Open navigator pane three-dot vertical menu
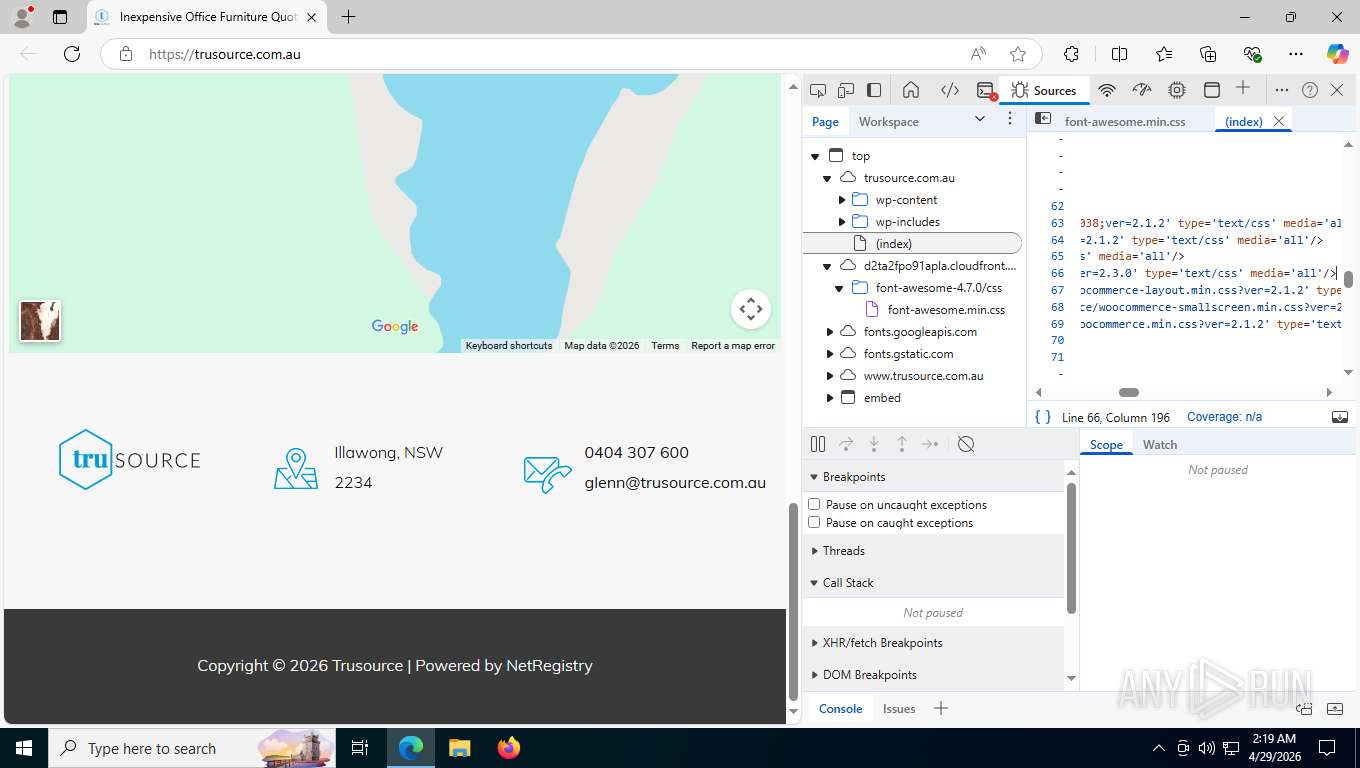 coord(1010,119)
